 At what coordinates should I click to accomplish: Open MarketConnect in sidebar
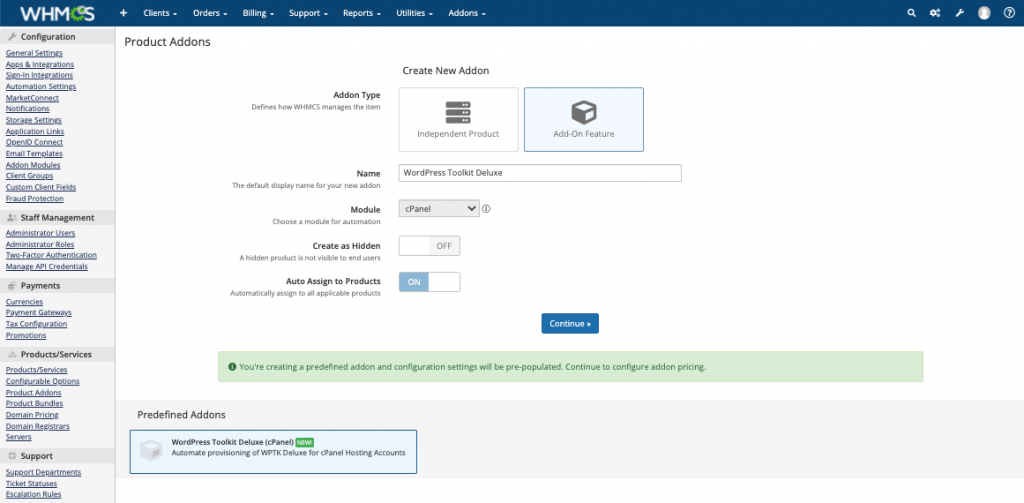tap(32, 98)
